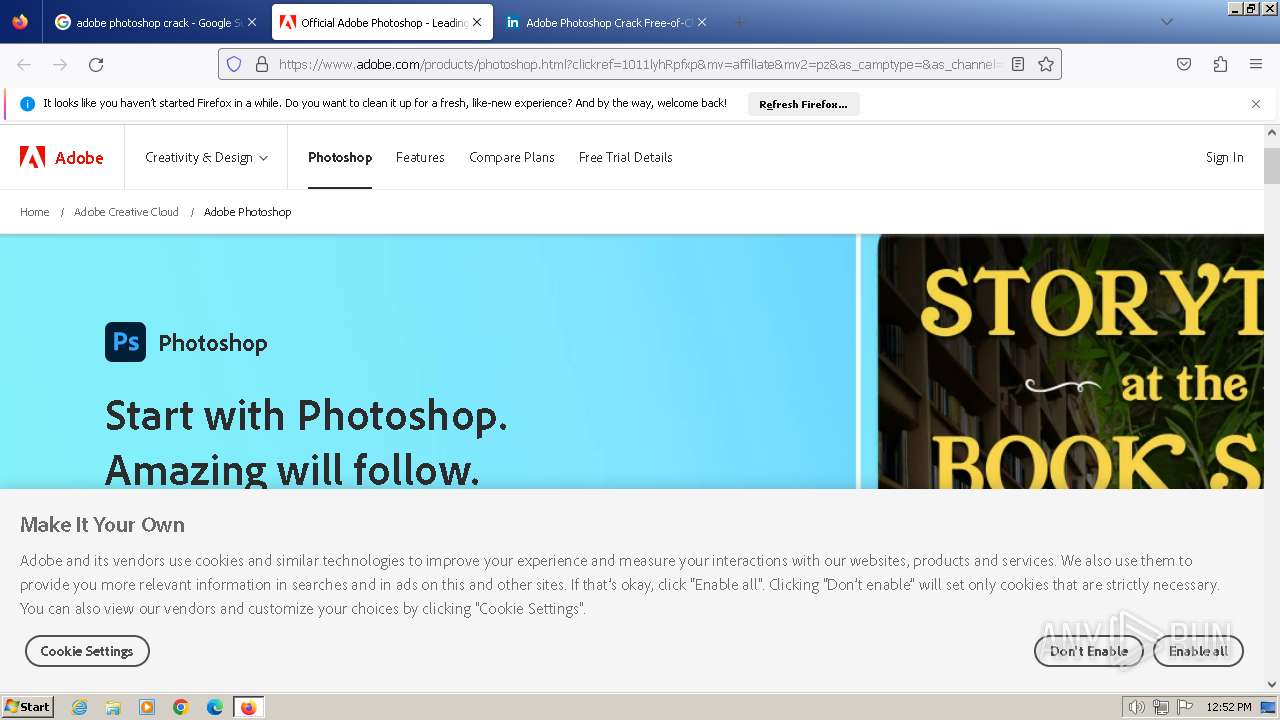
Task: Click the adobe.com URL in the address bar
Action: [640, 64]
